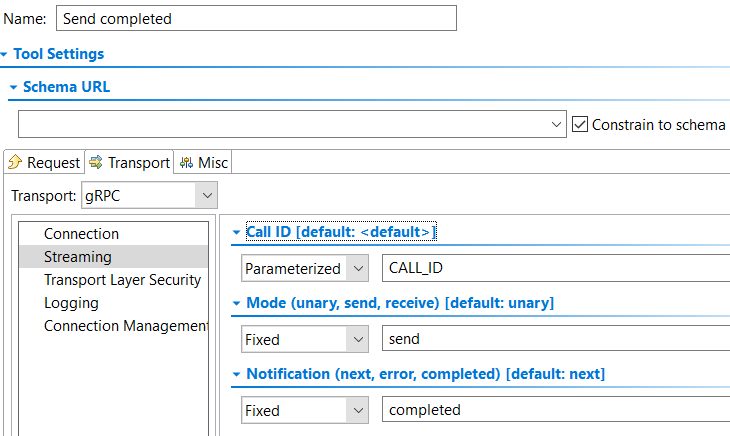Switch to the Request tab
This screenshot has height=436, width=730.
pos(44,162)
